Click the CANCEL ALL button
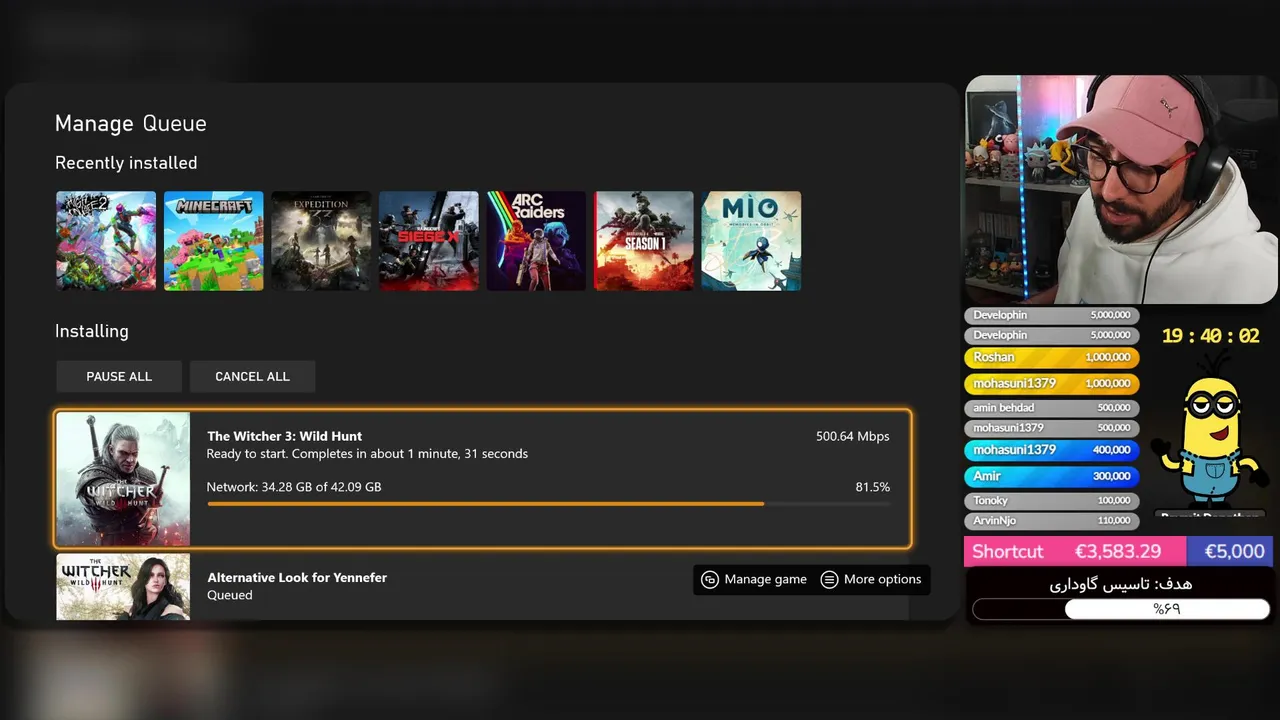 click(252, 376)
